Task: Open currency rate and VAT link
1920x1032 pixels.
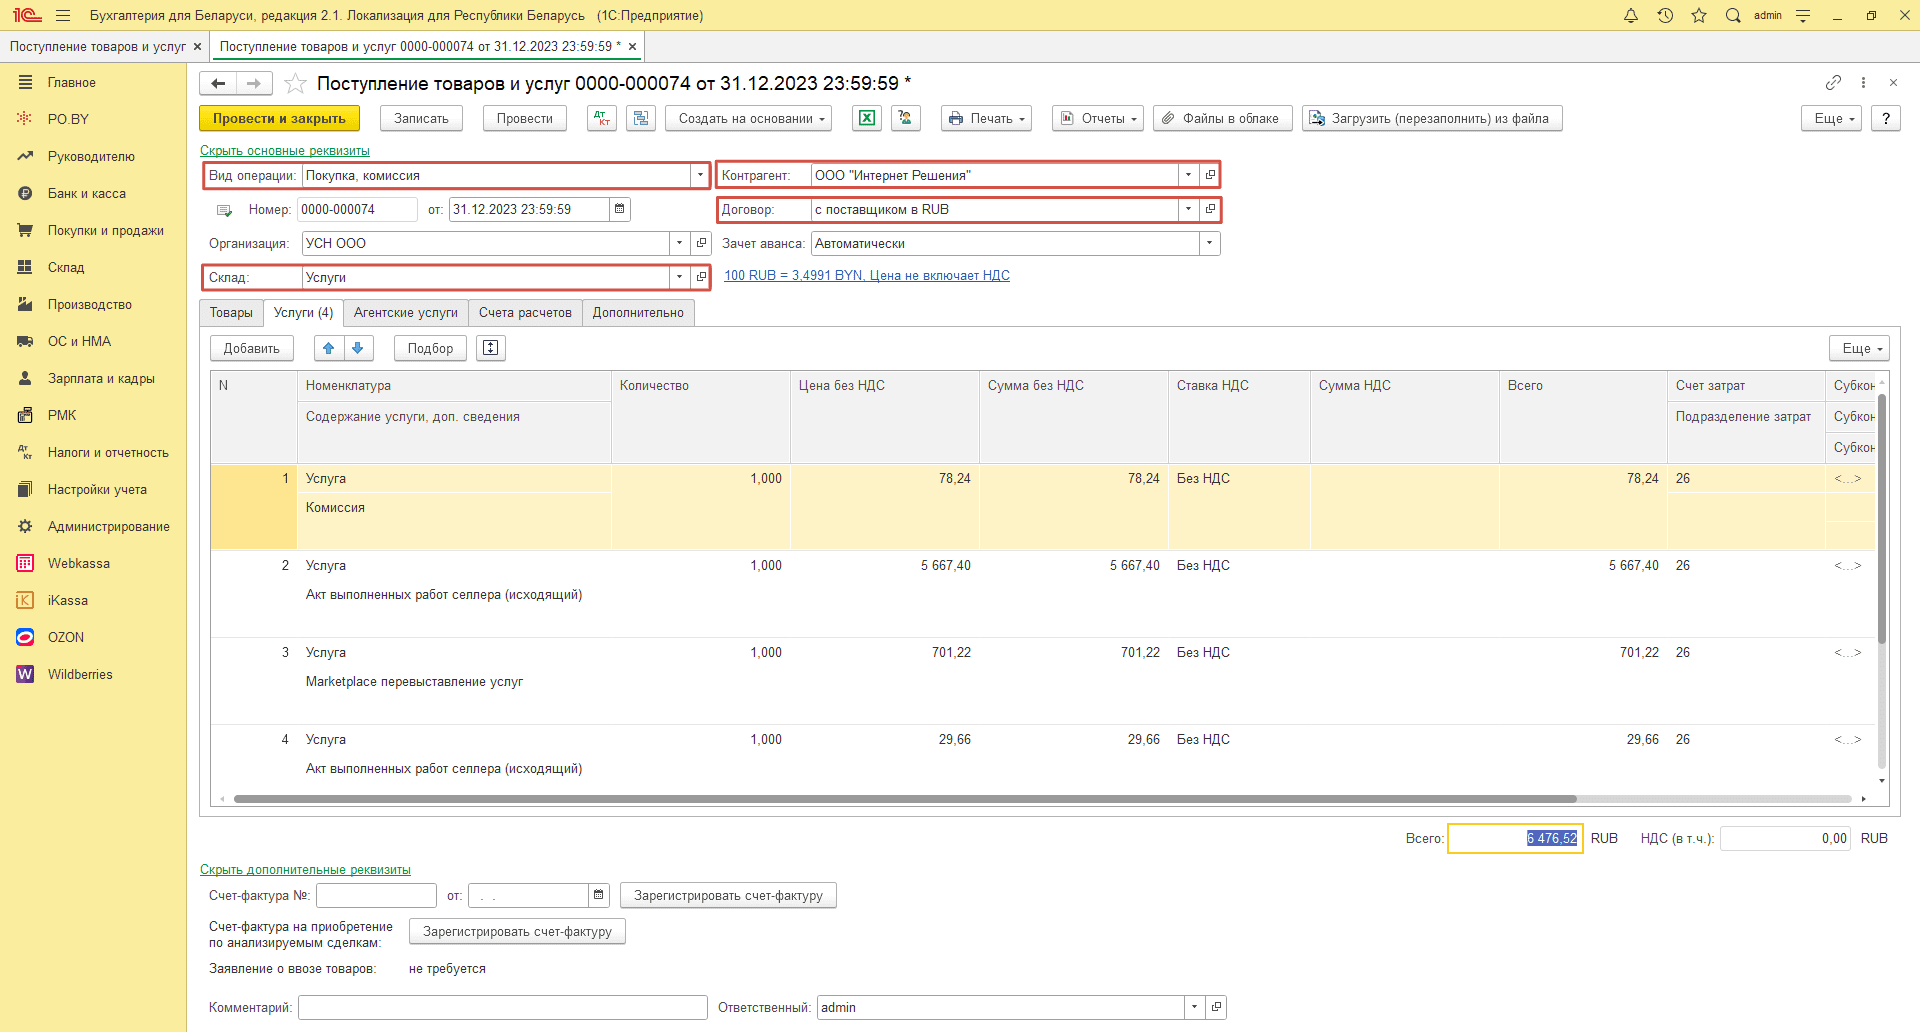Action: (x=867, y=276)
